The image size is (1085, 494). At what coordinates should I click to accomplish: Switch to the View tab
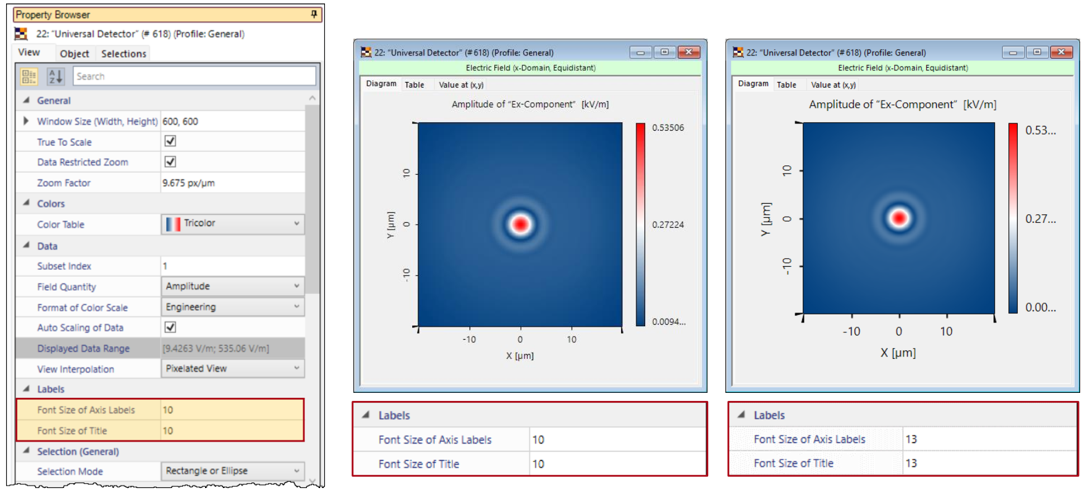tap(29, 53)
